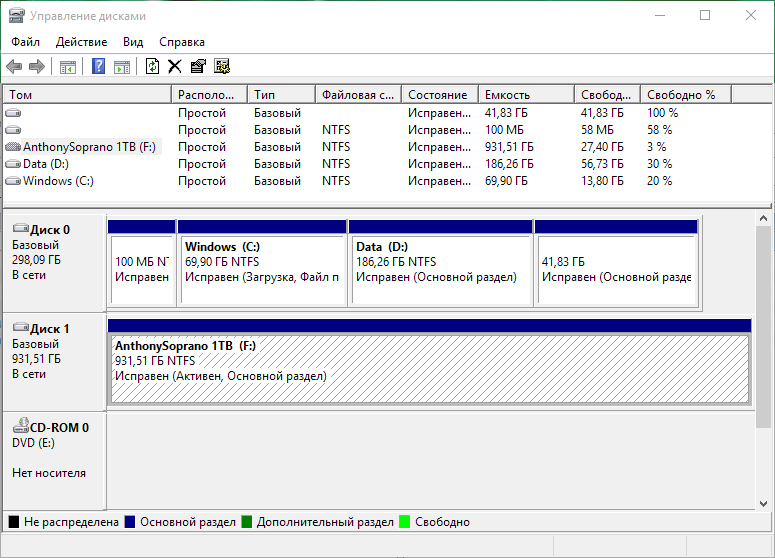Select the AnthonySoprano 1TB (F:) list row

pyautogui.click(x=89, y=146)
